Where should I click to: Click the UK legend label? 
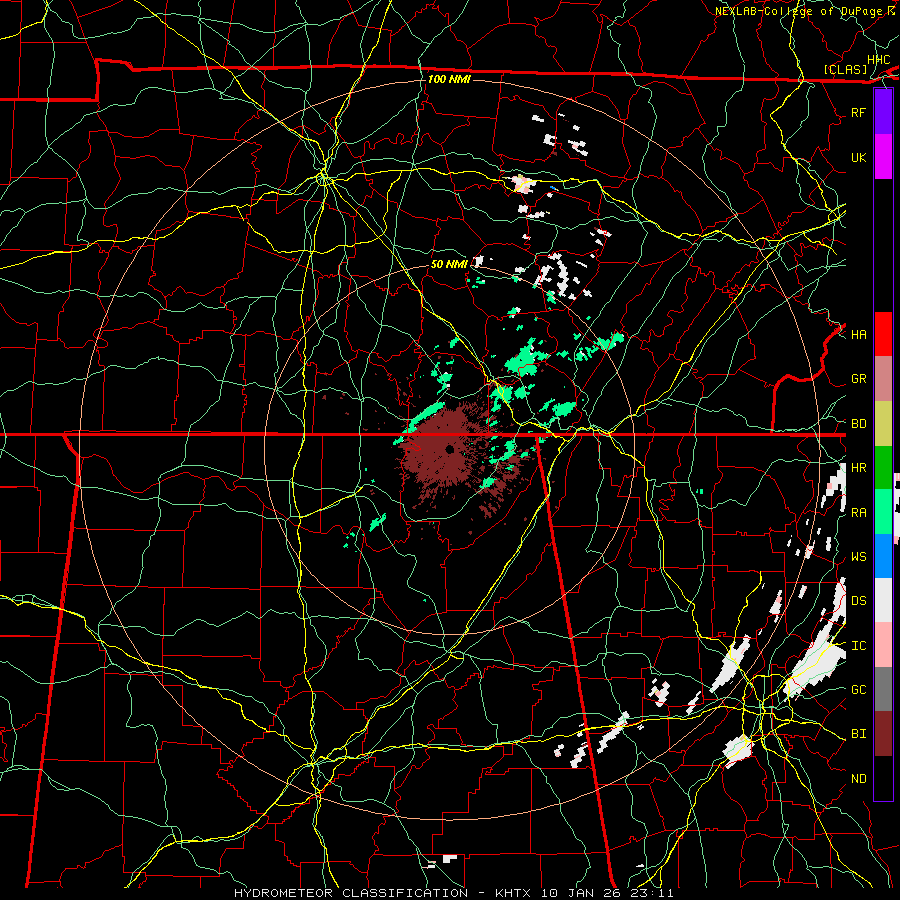[858, 157]
